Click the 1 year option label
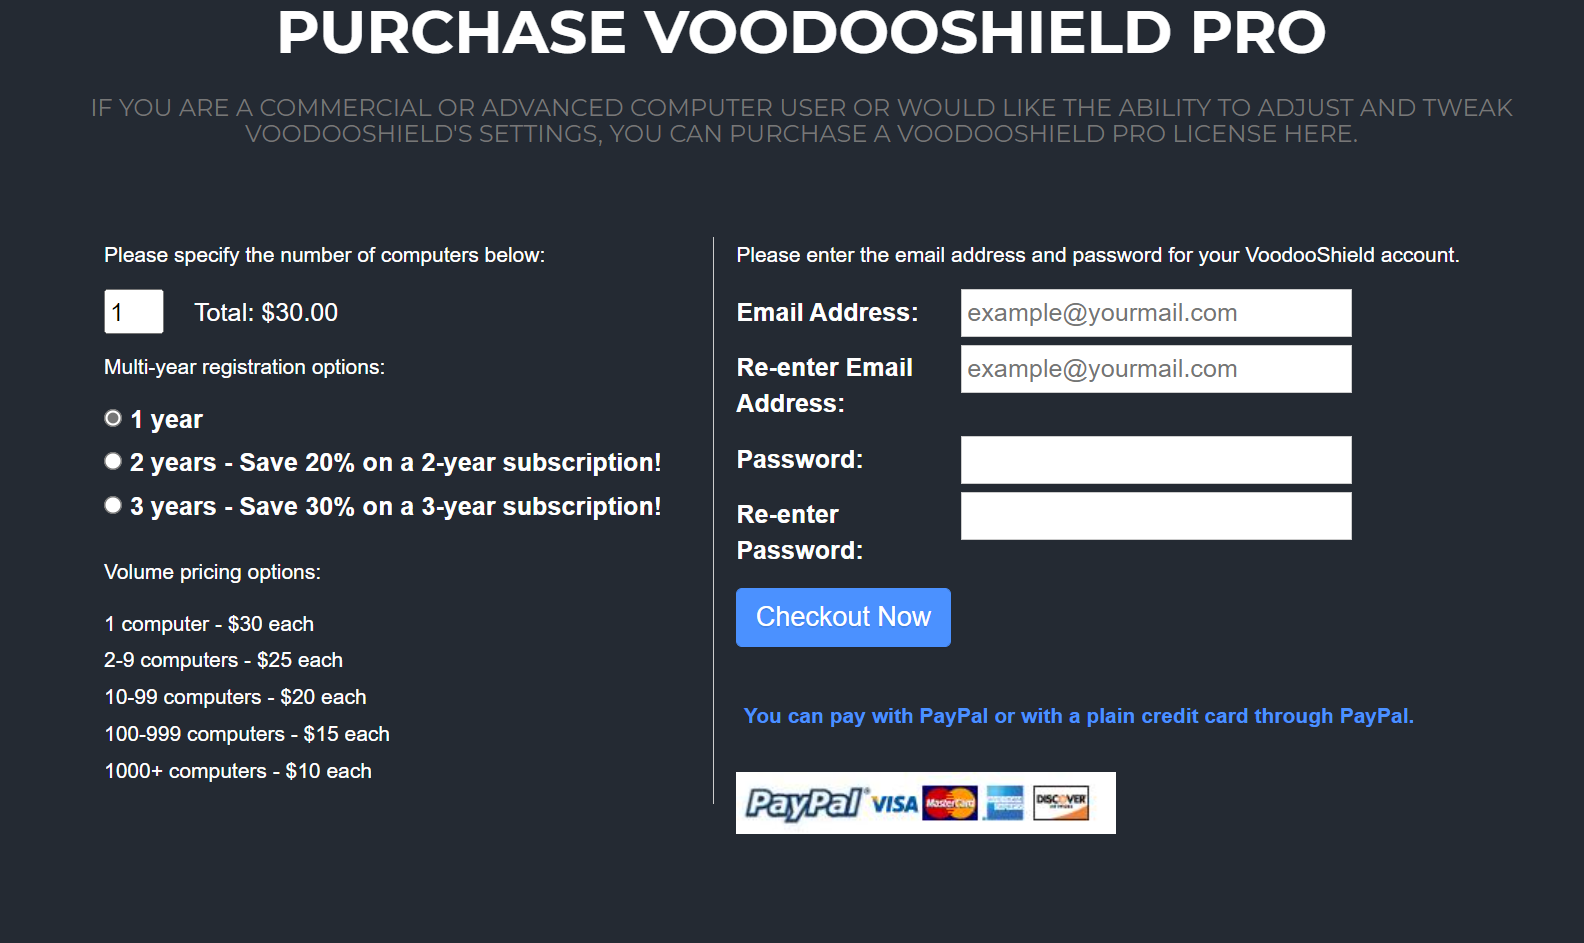1584x943 pixels. (166, 420)
